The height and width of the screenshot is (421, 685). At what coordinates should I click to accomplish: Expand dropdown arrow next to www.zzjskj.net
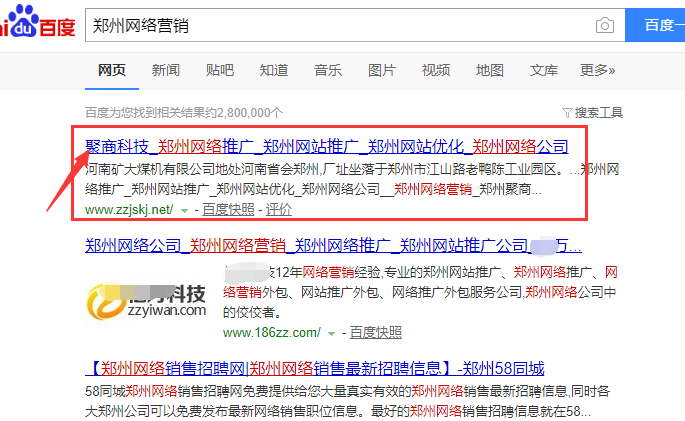click(184, 211)
